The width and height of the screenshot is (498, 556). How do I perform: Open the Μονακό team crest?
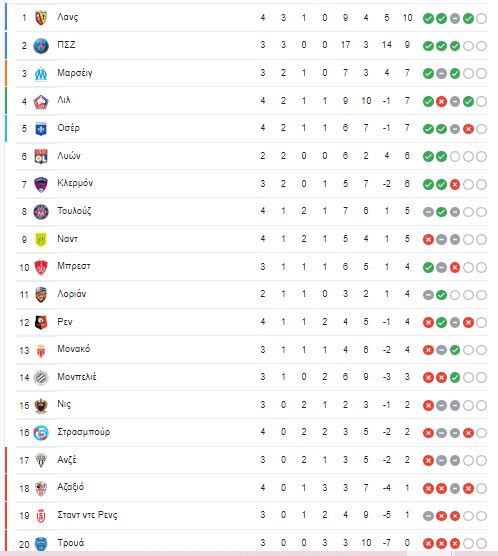(41, 350)
